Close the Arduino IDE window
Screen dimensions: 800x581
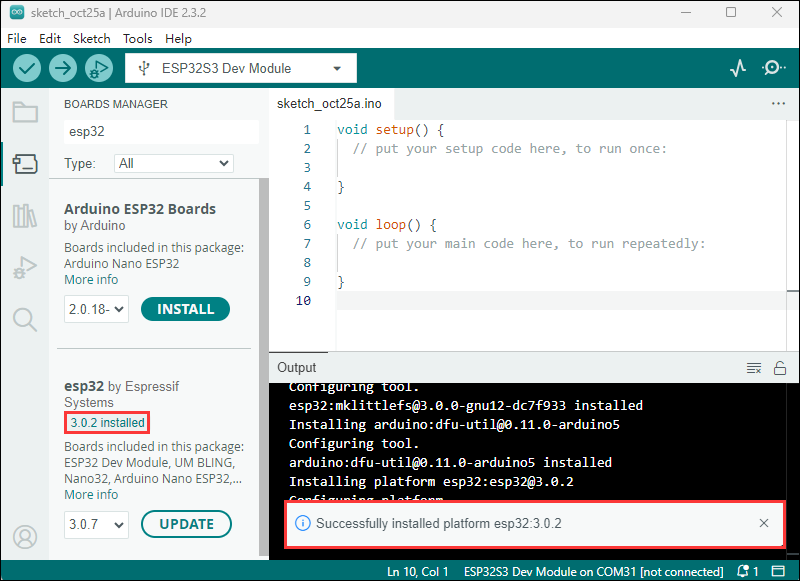tap(777, 12)
